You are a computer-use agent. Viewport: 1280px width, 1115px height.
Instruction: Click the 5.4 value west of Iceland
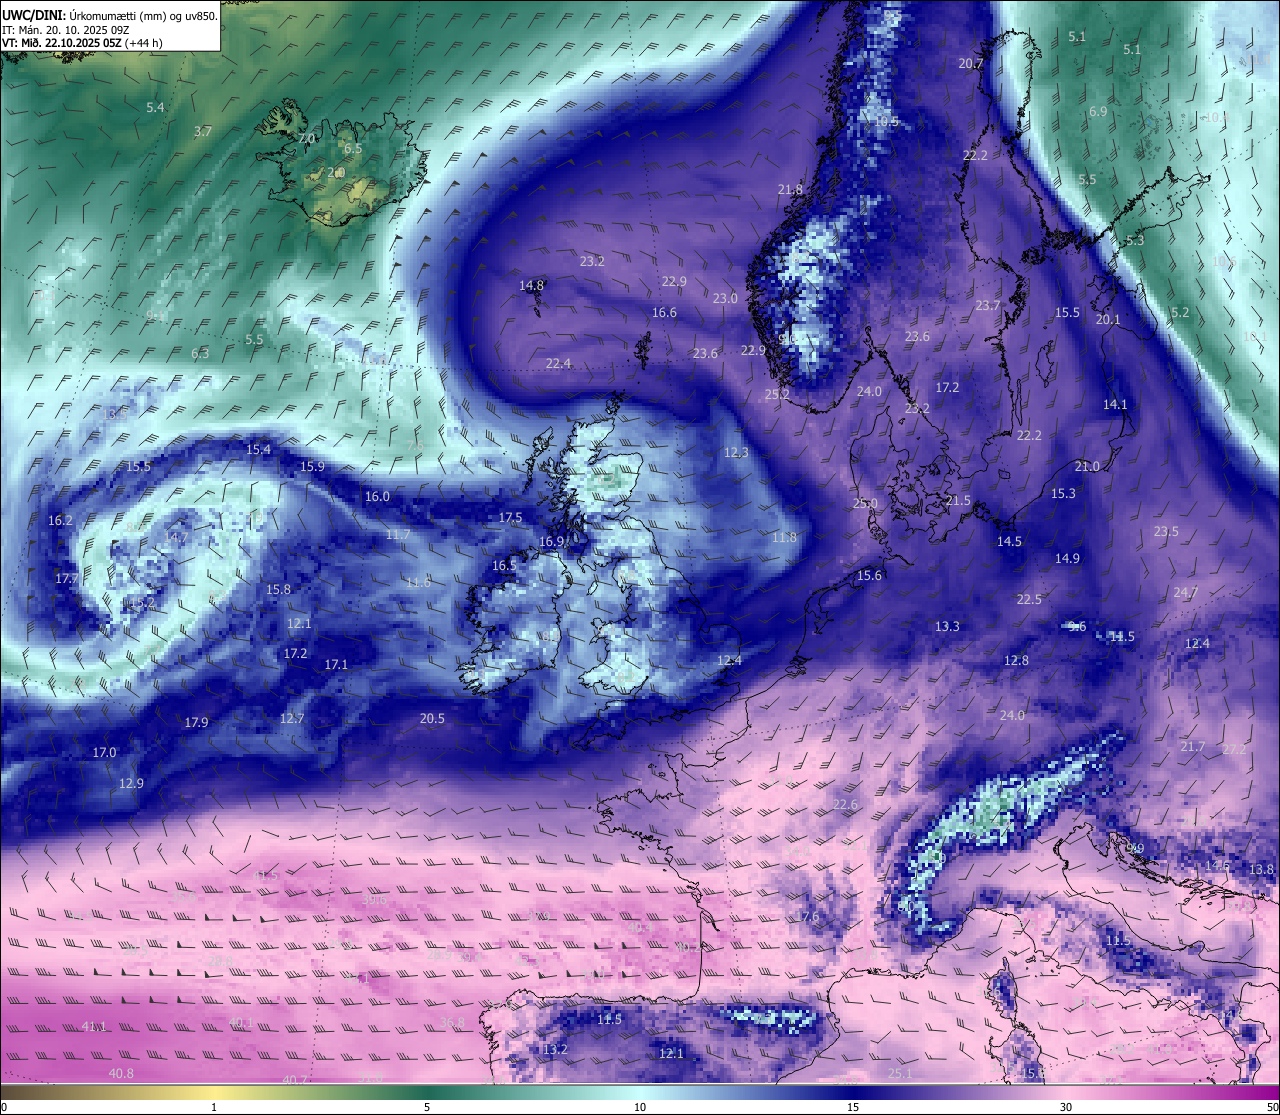[155, 107]
